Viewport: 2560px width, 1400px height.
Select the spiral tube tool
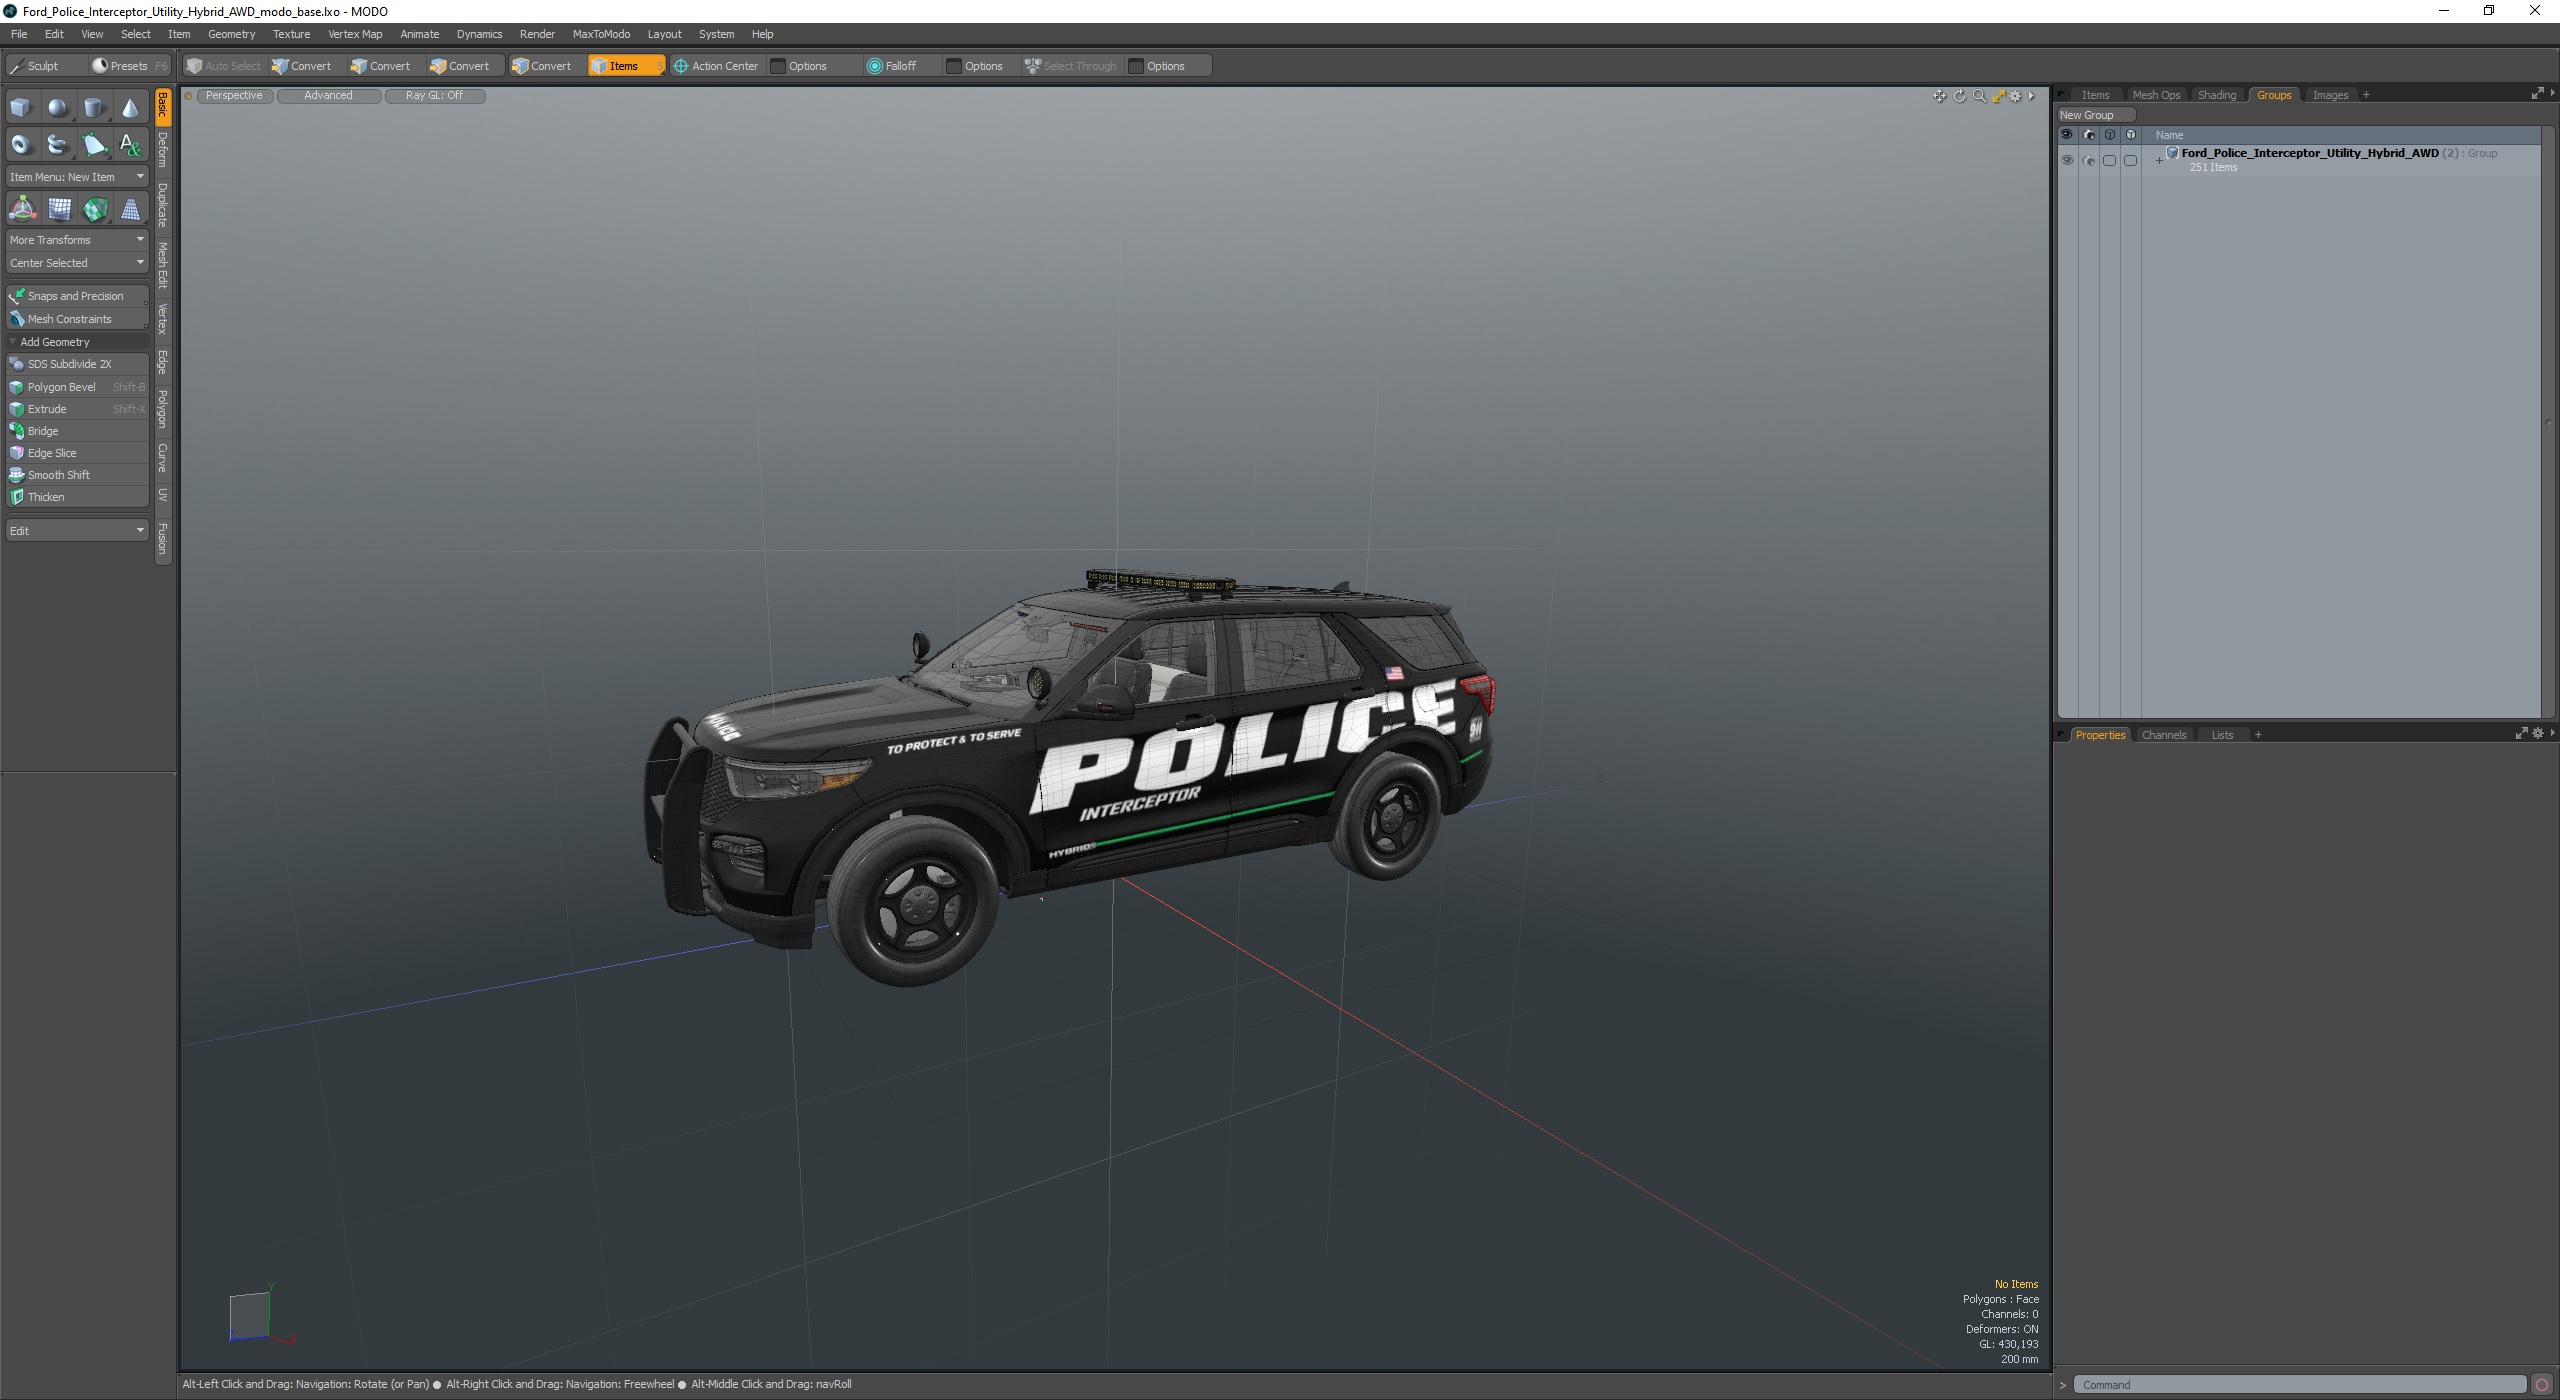[58, 145]
